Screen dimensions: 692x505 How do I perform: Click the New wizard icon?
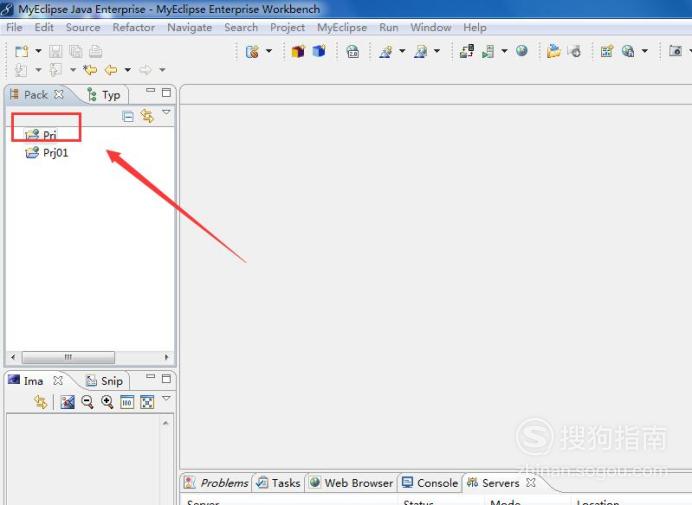[21, 51]
